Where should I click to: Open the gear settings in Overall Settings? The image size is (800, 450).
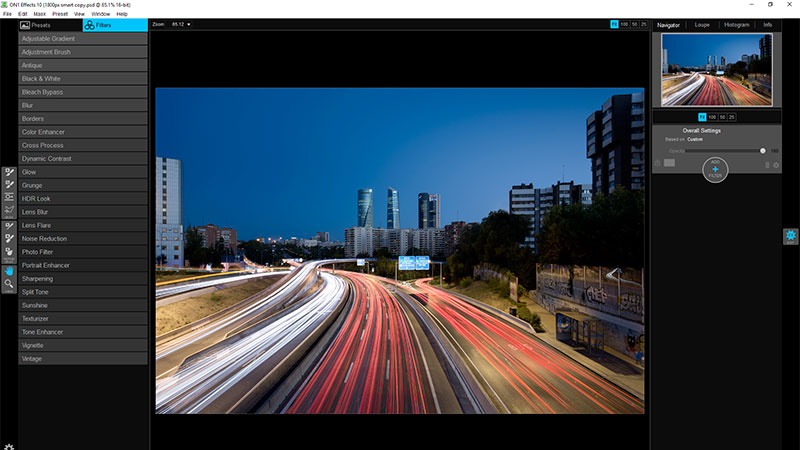coord(776,164)
